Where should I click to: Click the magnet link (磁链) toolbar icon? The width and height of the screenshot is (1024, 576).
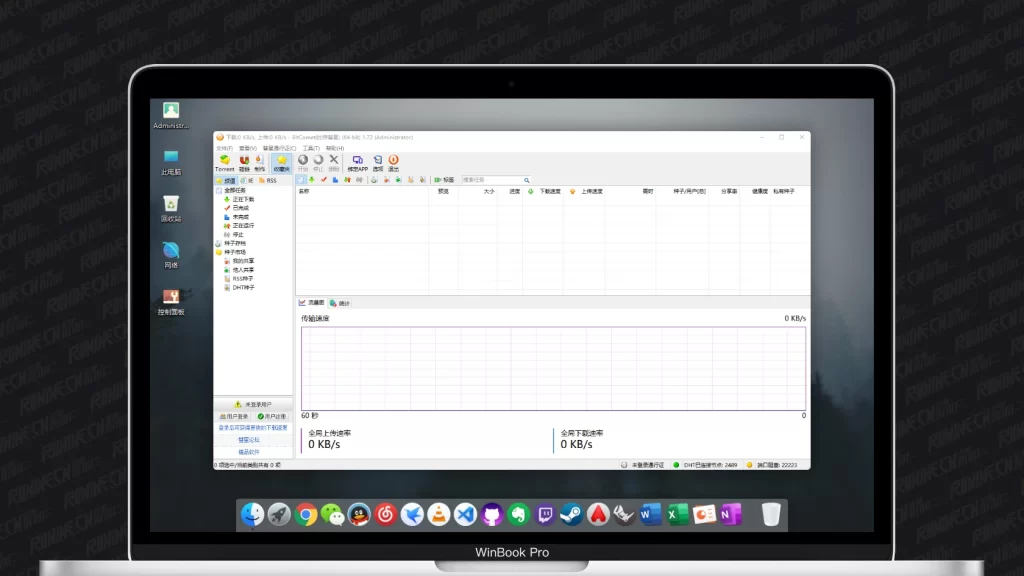point(244,162)
